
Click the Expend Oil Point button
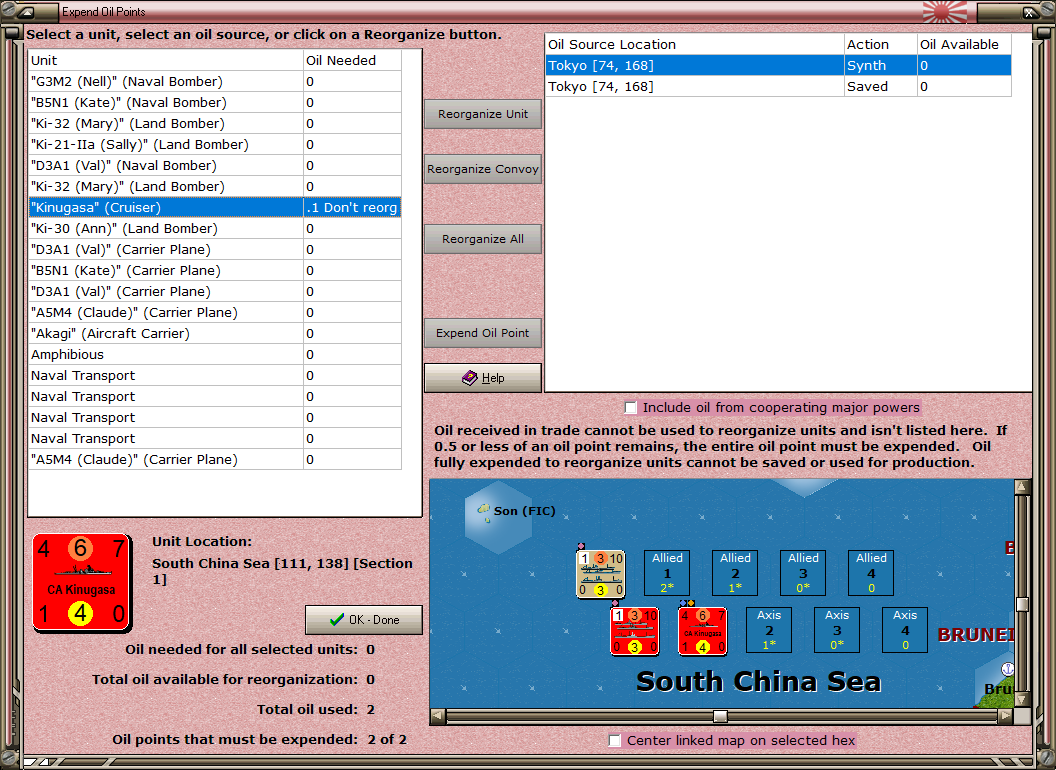point(483,333)
